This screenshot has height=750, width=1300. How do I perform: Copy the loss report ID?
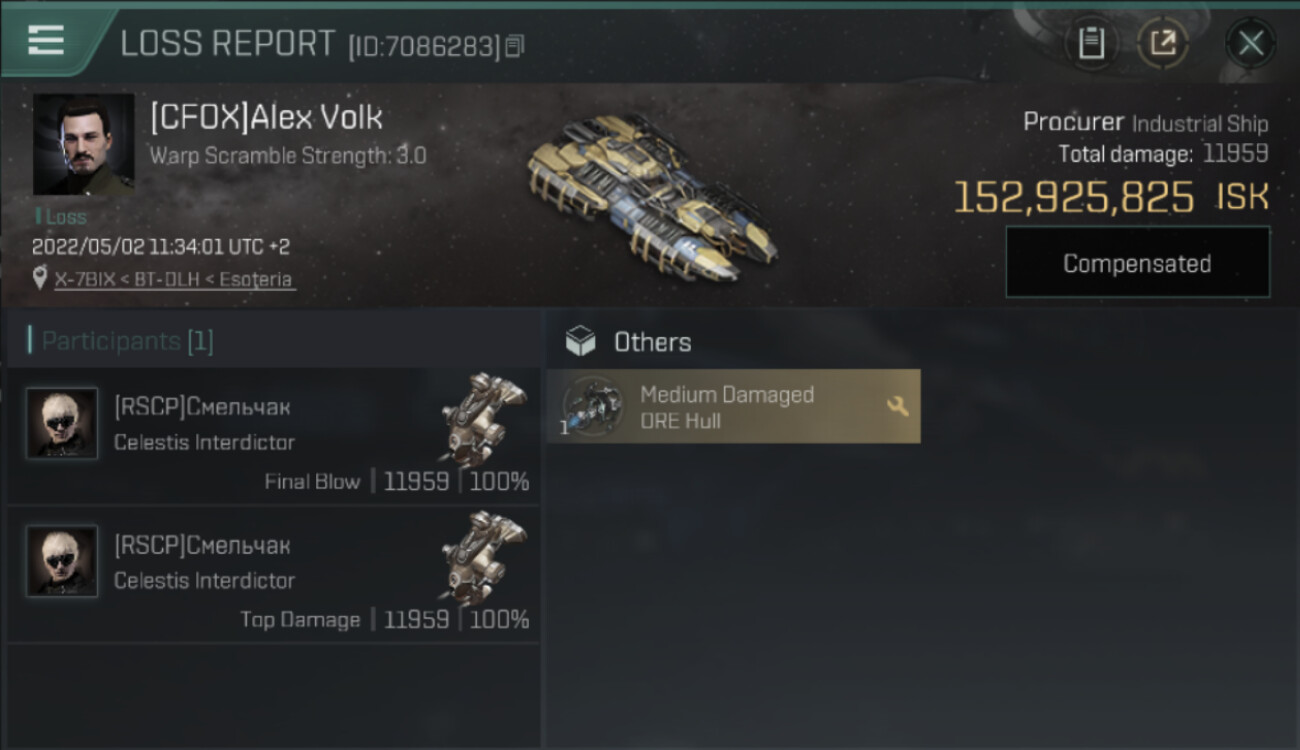coord(515,46)
